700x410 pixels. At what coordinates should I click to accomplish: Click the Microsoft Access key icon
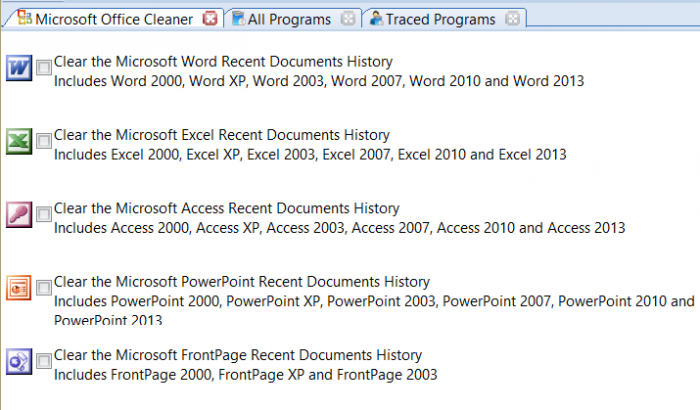(x=19, y=214)
